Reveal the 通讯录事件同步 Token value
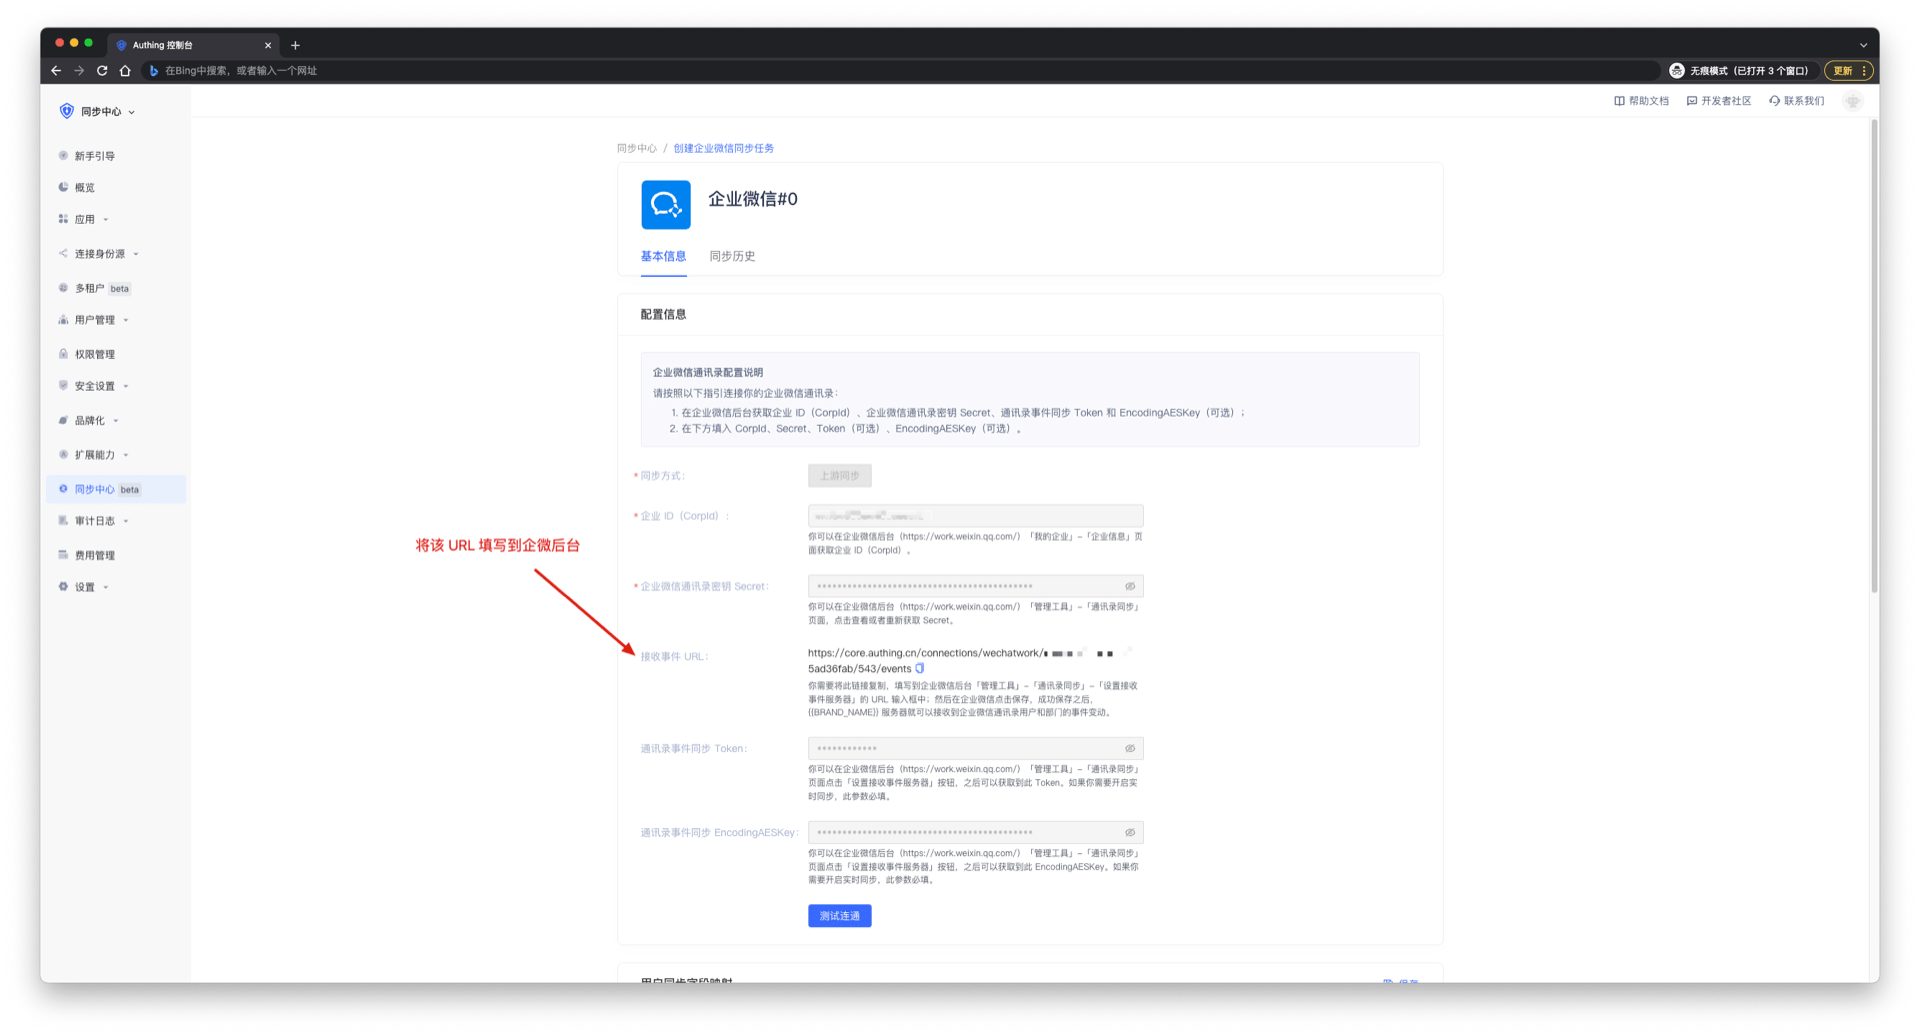Image resolution: width=1920 pixels, height=1036 pixels. [1130, 748]
